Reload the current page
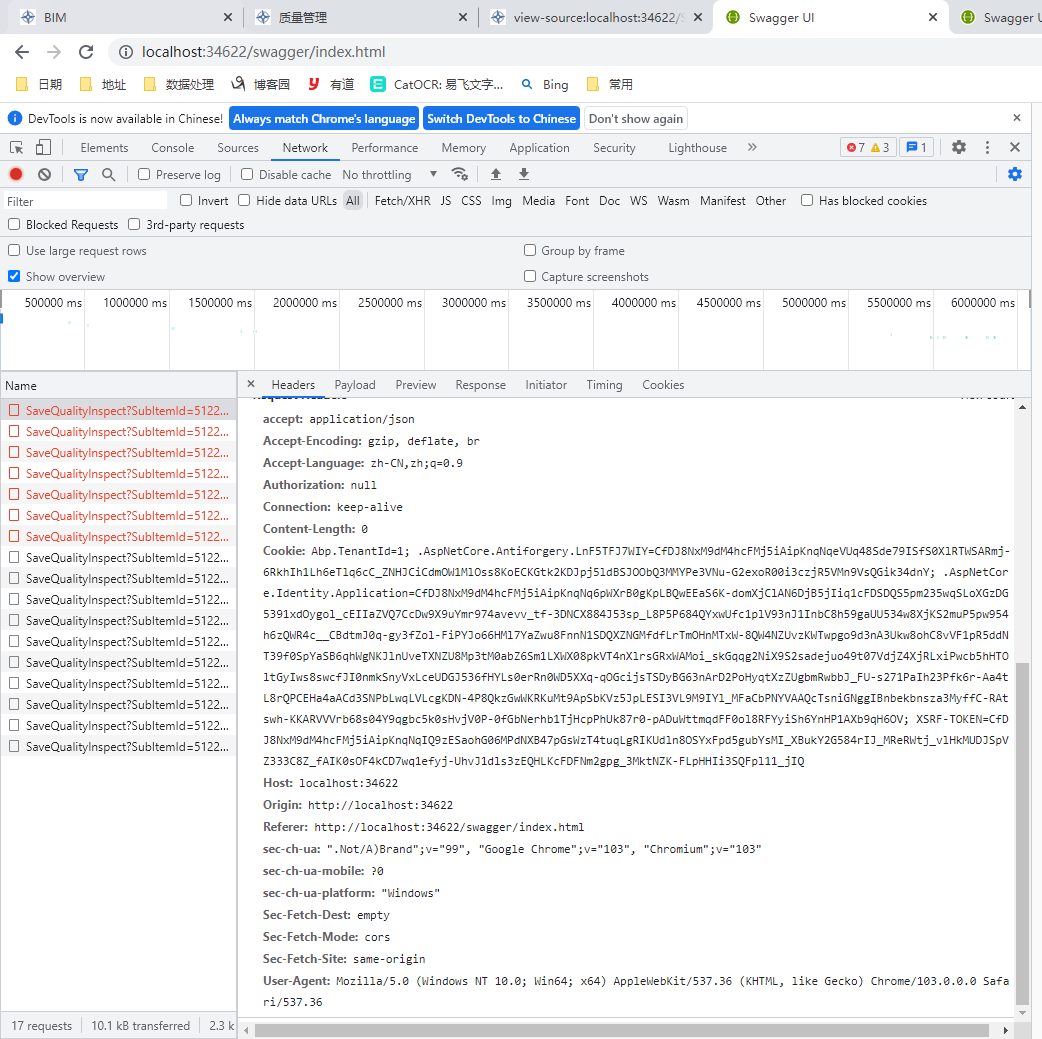The width and height of the screenshot is (1042, 1039). coord(86,52)
